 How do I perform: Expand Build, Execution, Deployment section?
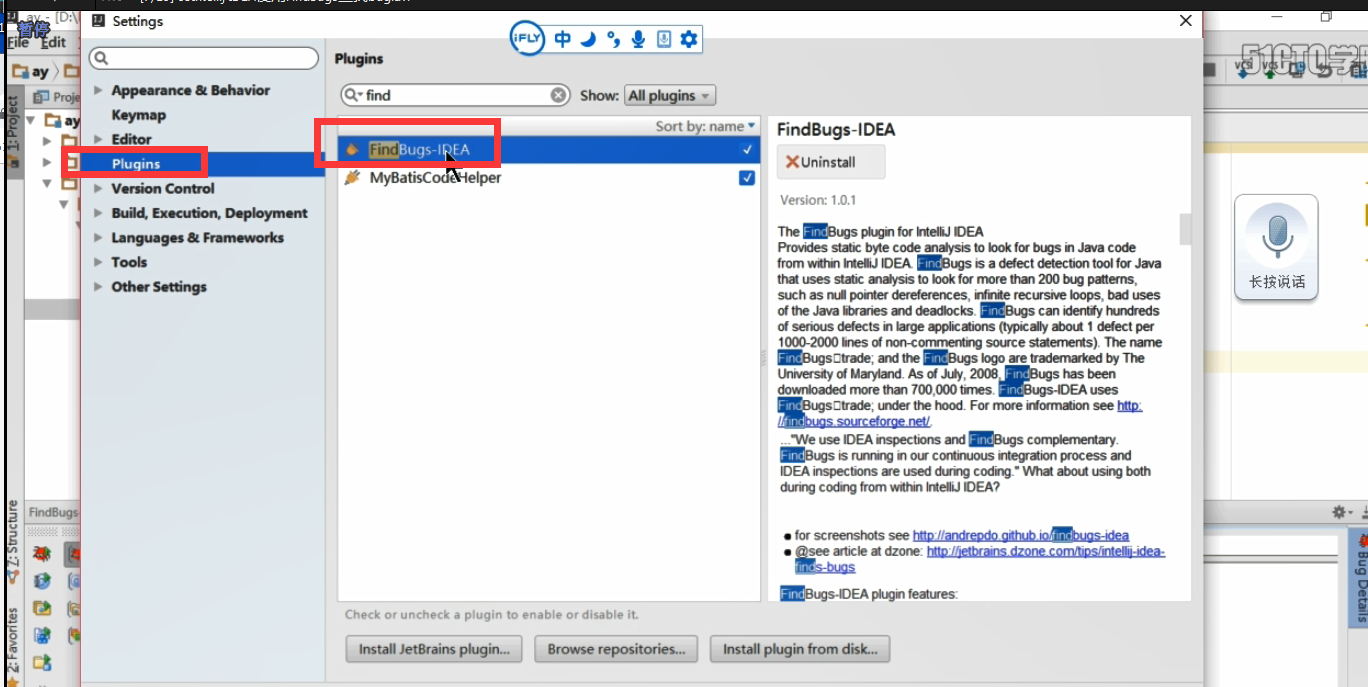[x=98, y=213]
